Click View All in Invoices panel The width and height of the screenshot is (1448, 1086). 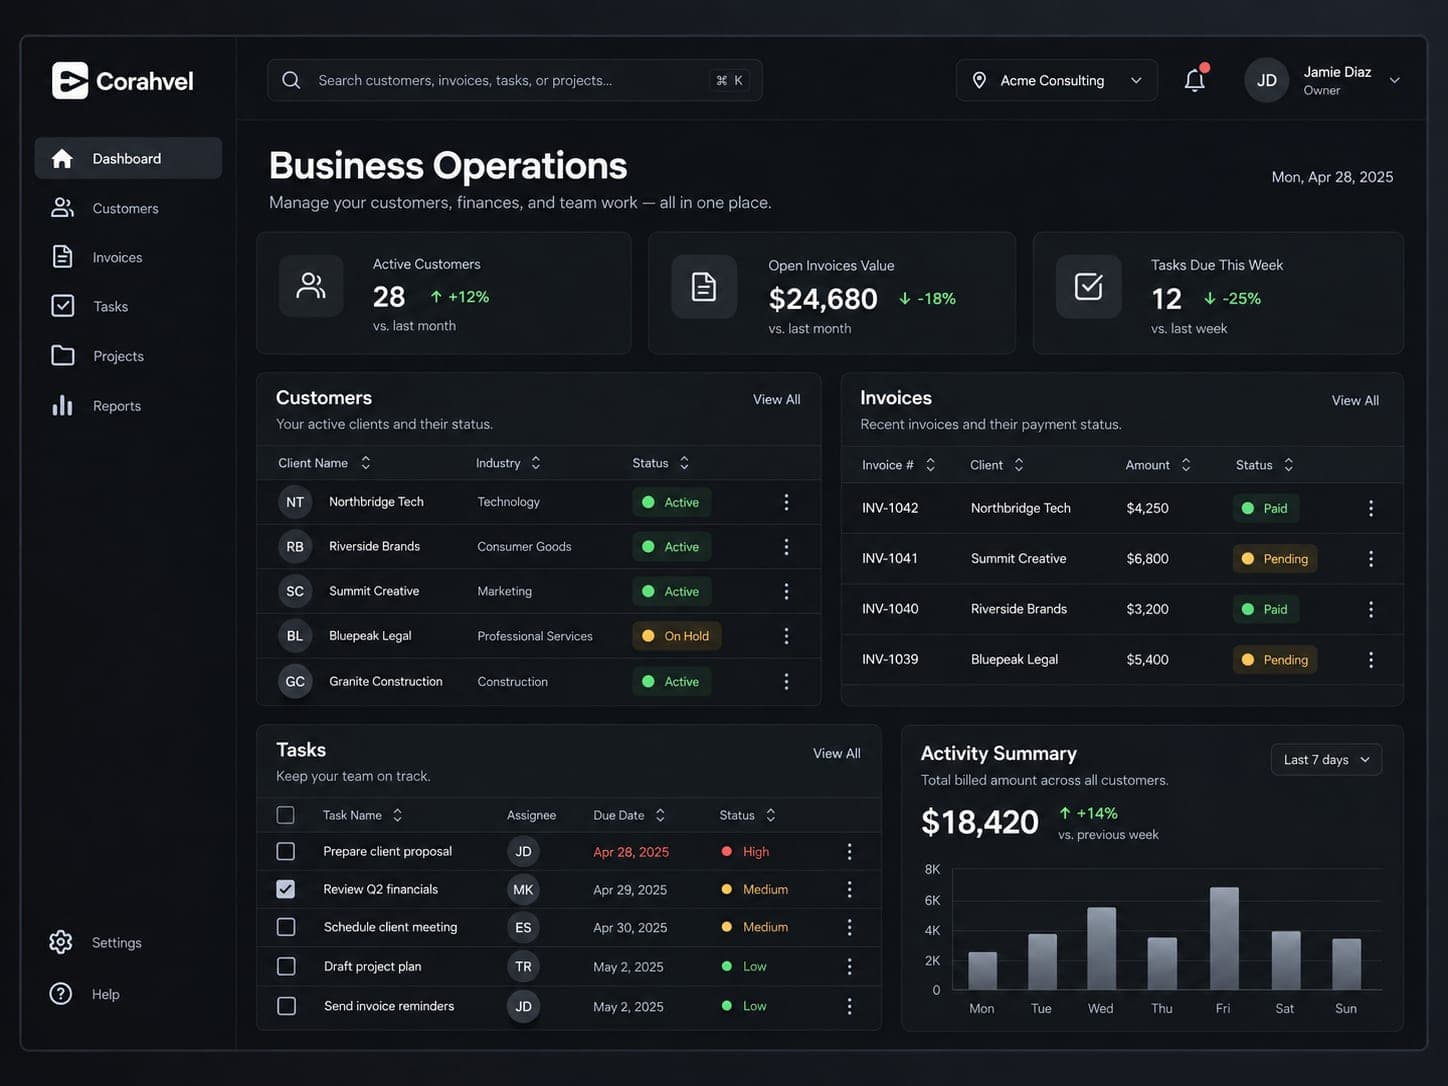click(1355, 400)
